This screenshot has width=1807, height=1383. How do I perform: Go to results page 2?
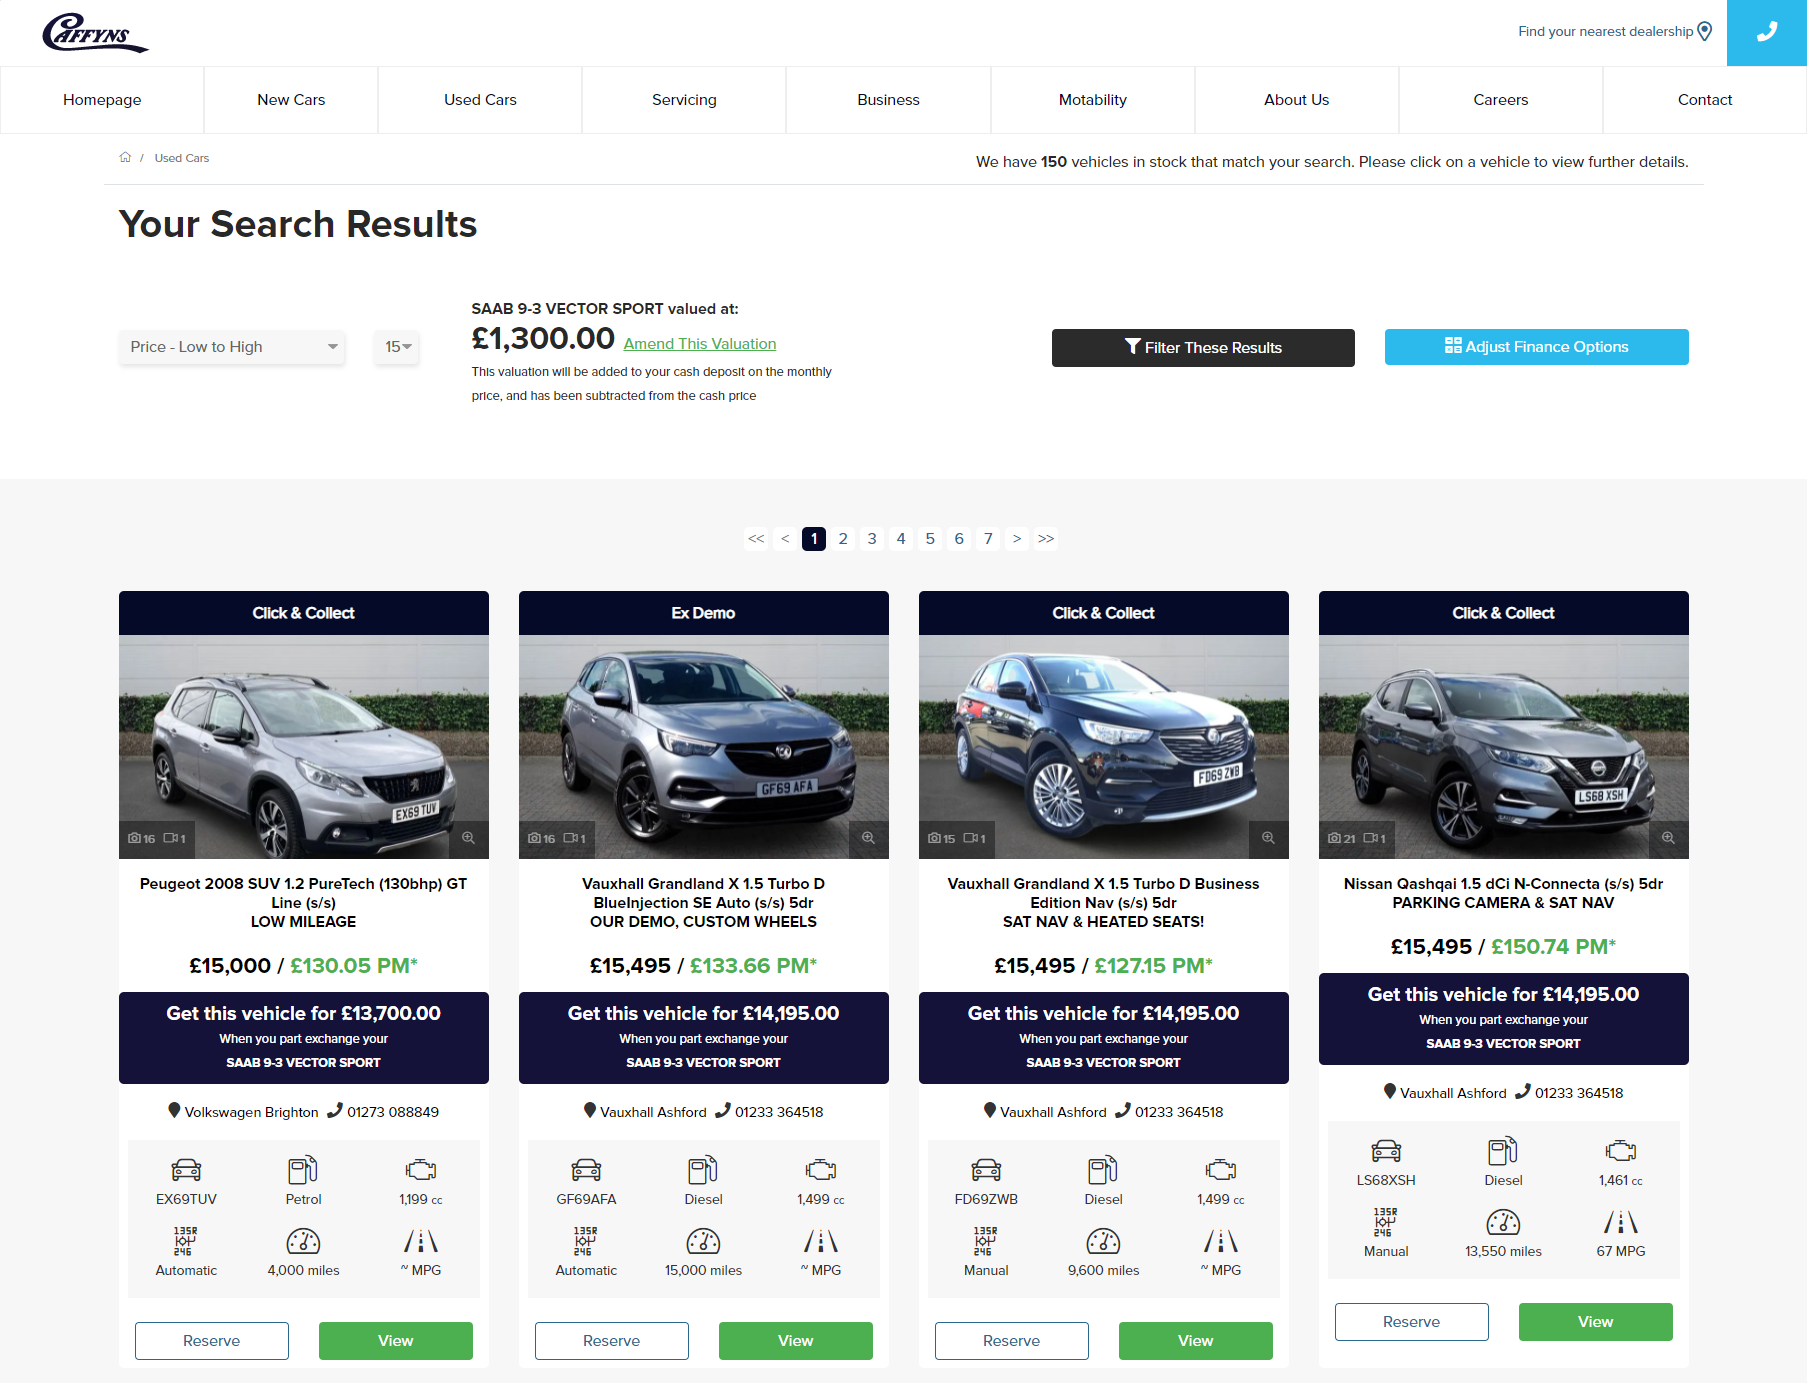(843, 539)
